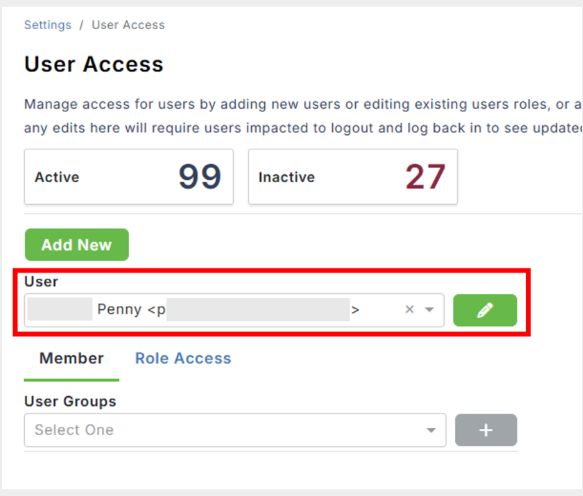Click the Inactive users card
583x496 pixels.
pos(353,177)
